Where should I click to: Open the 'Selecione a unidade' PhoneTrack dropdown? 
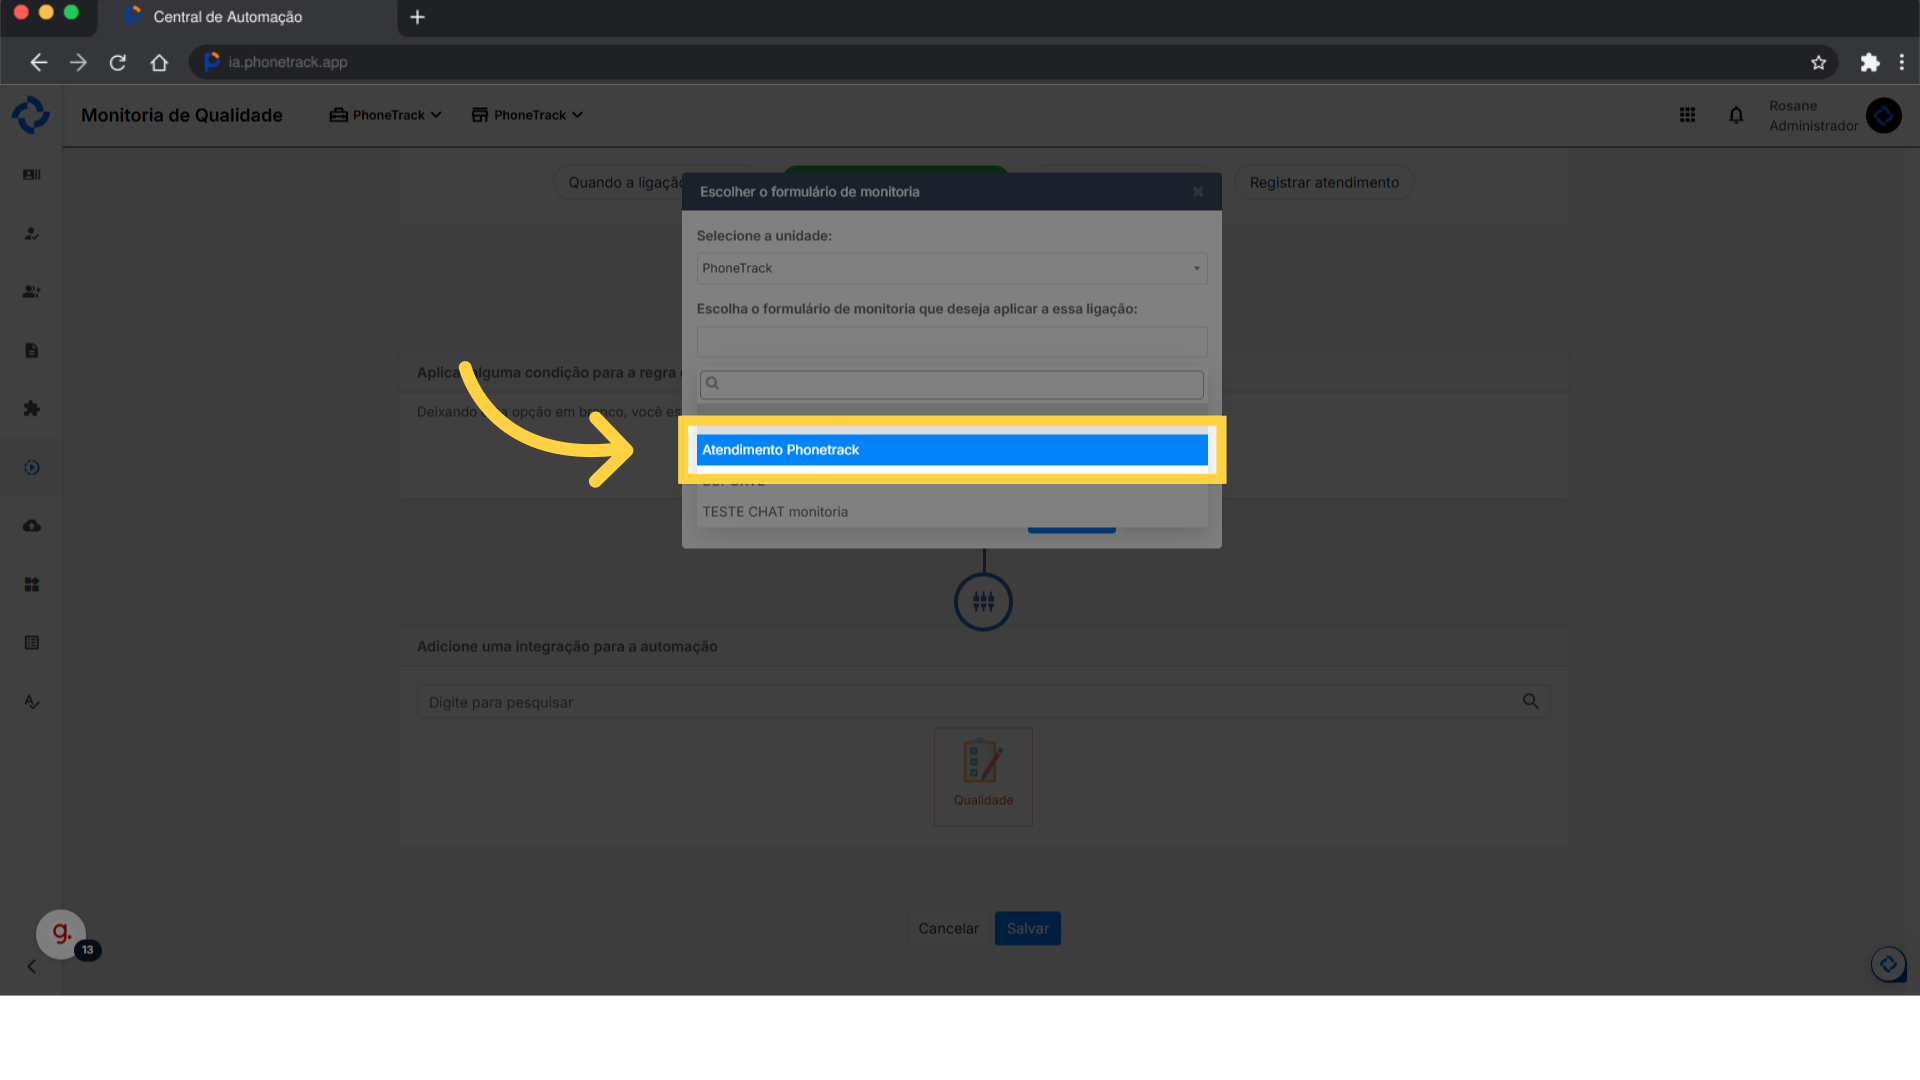(x=952, y=268)
